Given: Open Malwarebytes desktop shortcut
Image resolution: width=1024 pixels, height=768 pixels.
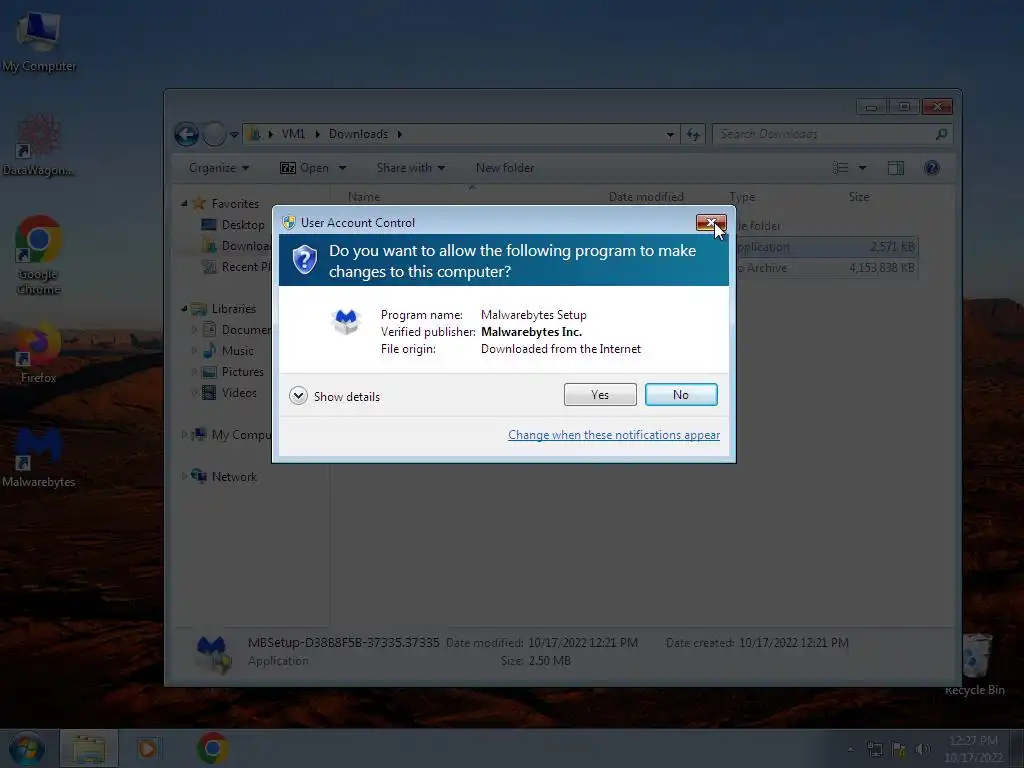Looking at the screenshot, I should [x=38, y=457].
